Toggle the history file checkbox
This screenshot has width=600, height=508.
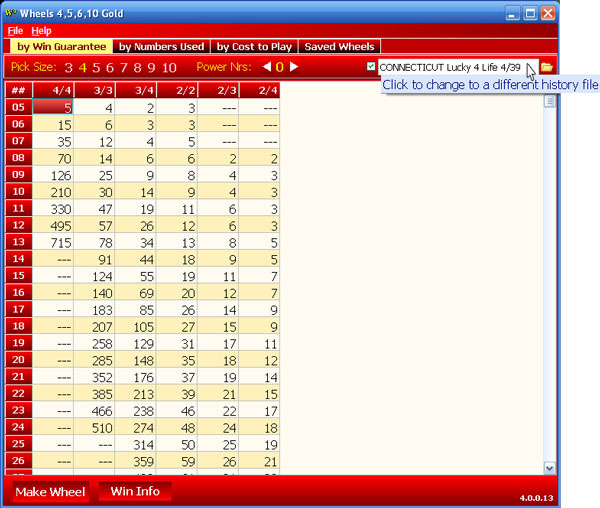[370, 66]
